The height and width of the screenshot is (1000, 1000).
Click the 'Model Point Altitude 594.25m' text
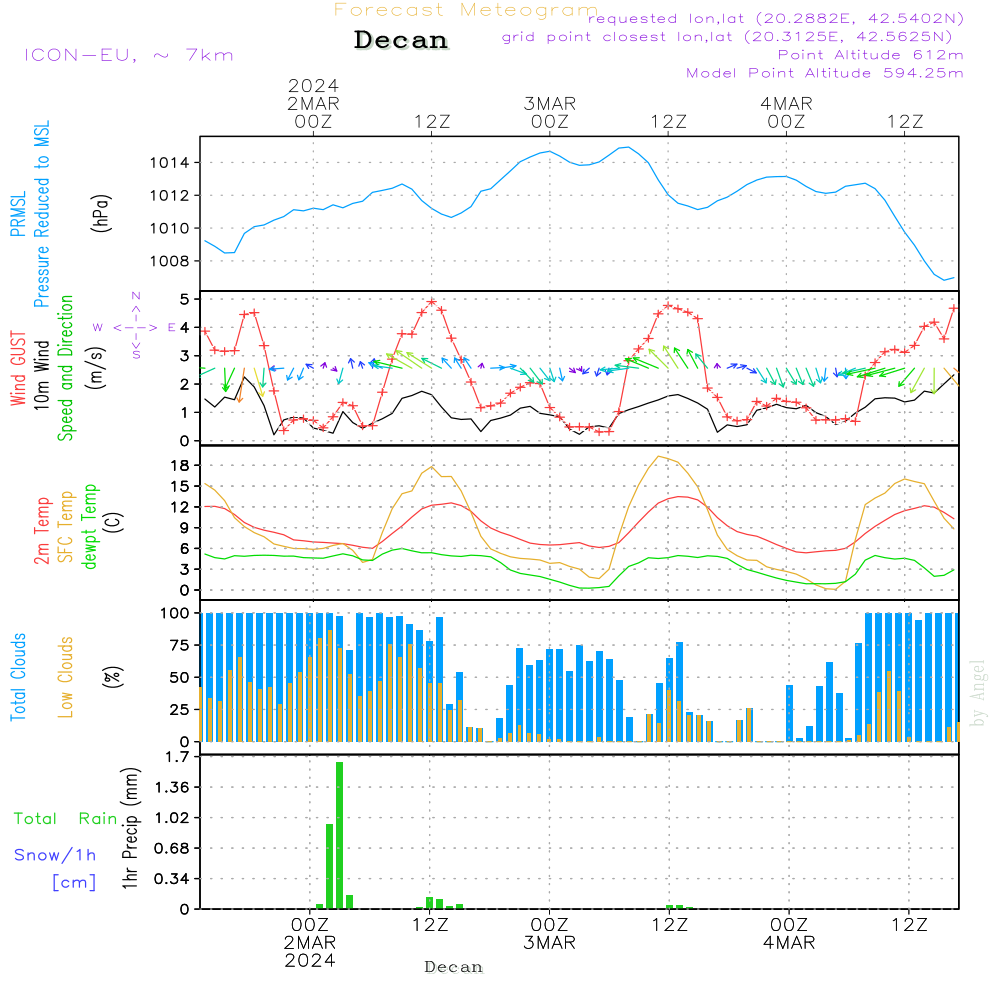(825, 73)
